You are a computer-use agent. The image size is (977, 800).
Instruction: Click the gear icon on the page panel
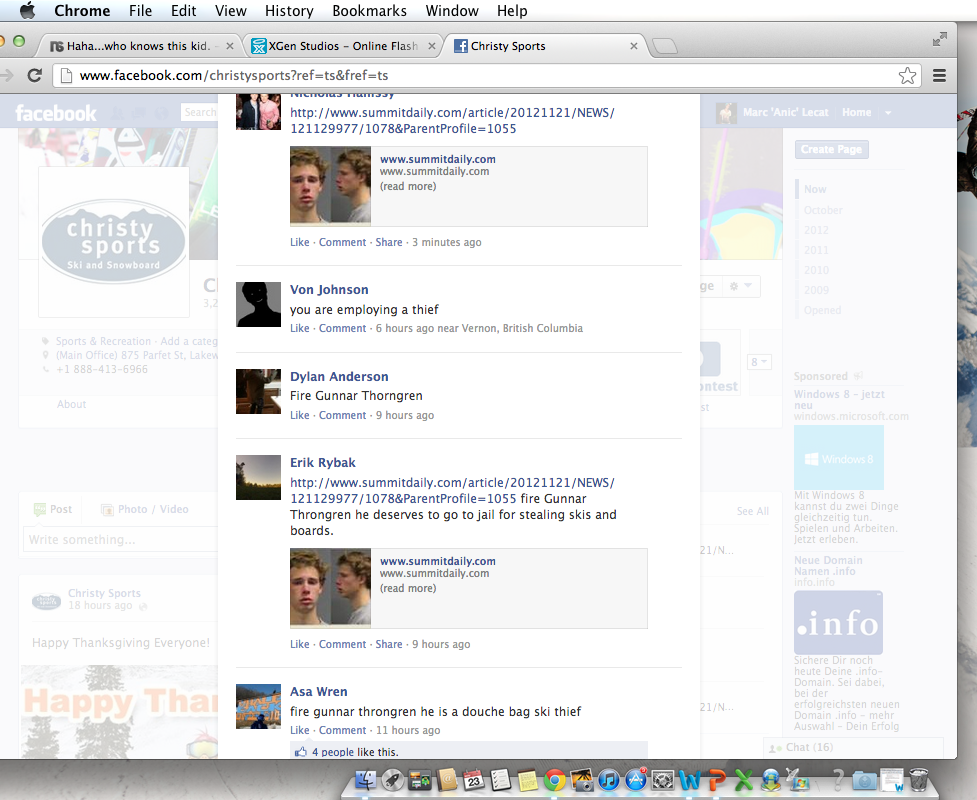[734, 286]
